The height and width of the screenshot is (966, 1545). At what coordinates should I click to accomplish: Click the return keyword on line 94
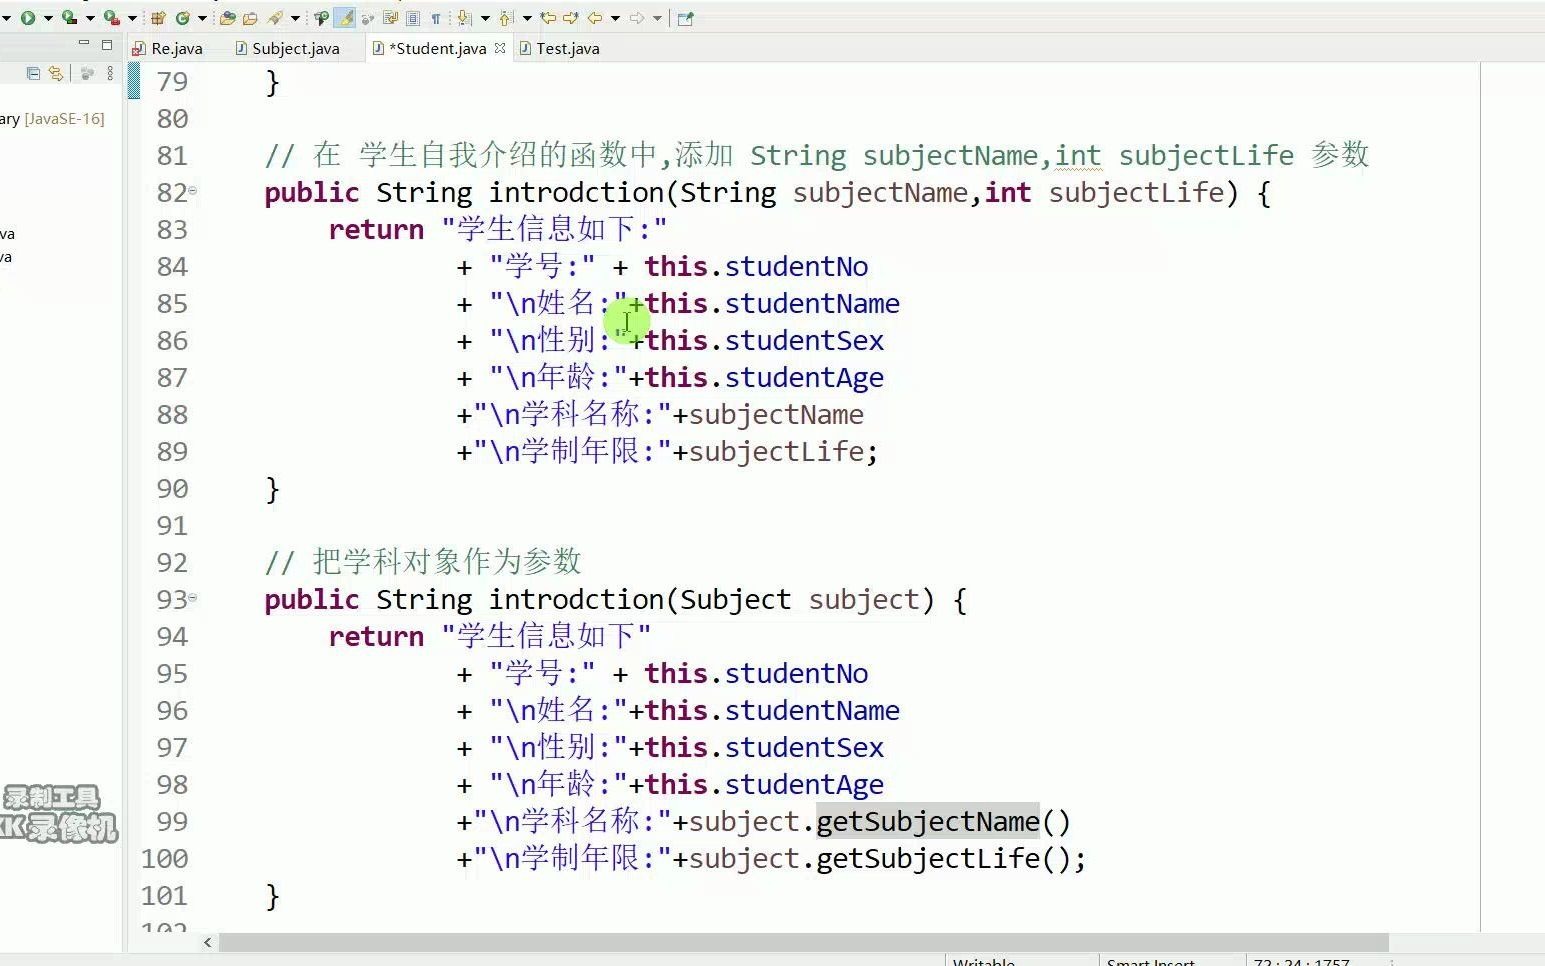click(376, 637)
